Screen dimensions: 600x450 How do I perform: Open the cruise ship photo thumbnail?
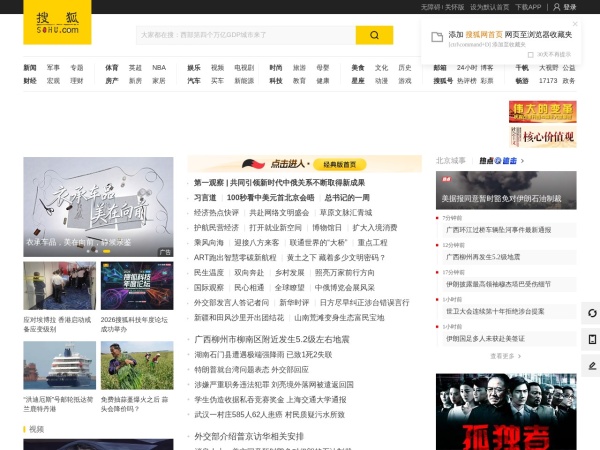pos(60,365)
